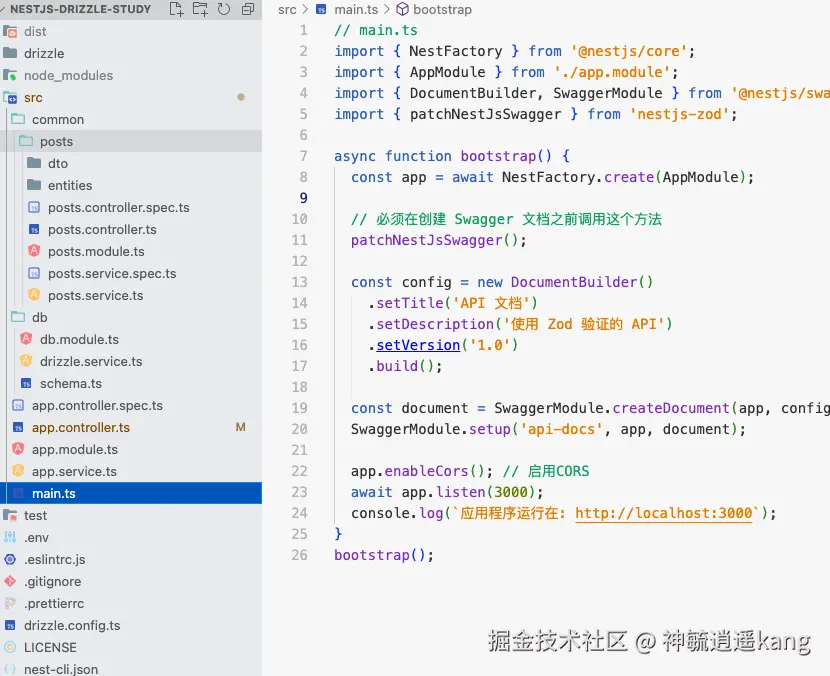The height and width of the screenshot is (676, 830).
Task: Open the LICENSE file
Action: coord(131,647)
